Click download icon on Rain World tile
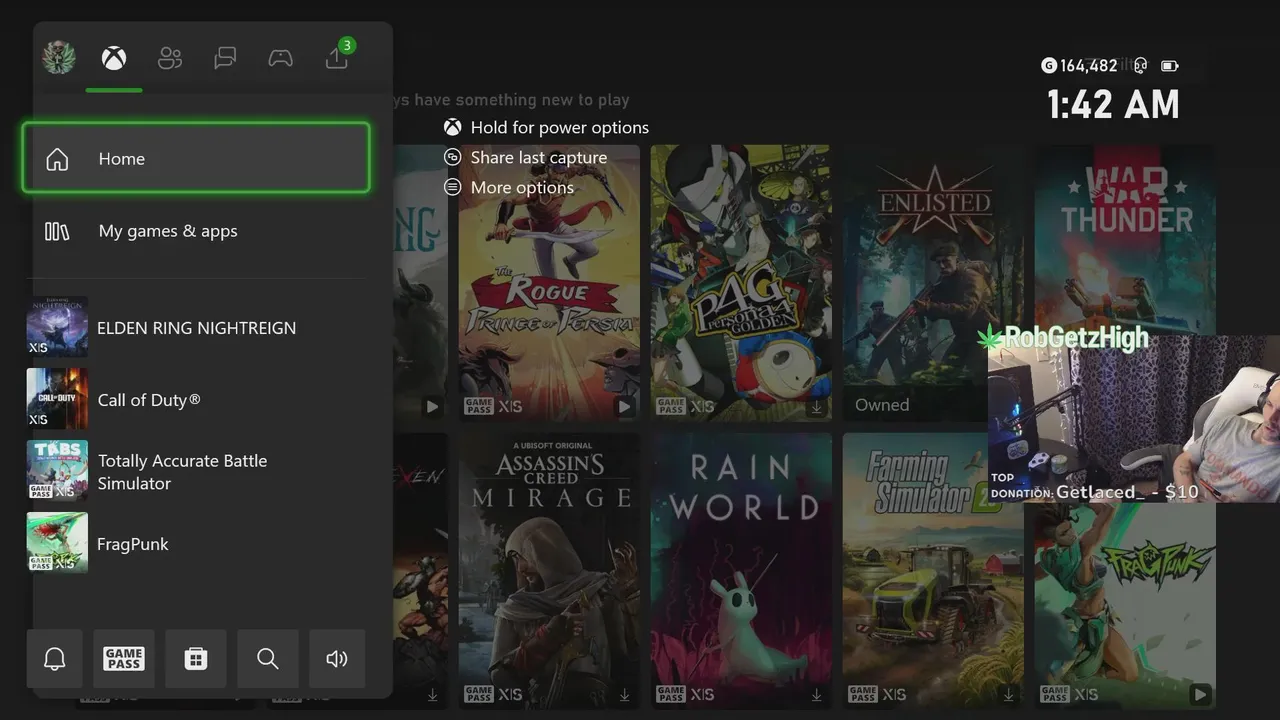 click(817, 695)
